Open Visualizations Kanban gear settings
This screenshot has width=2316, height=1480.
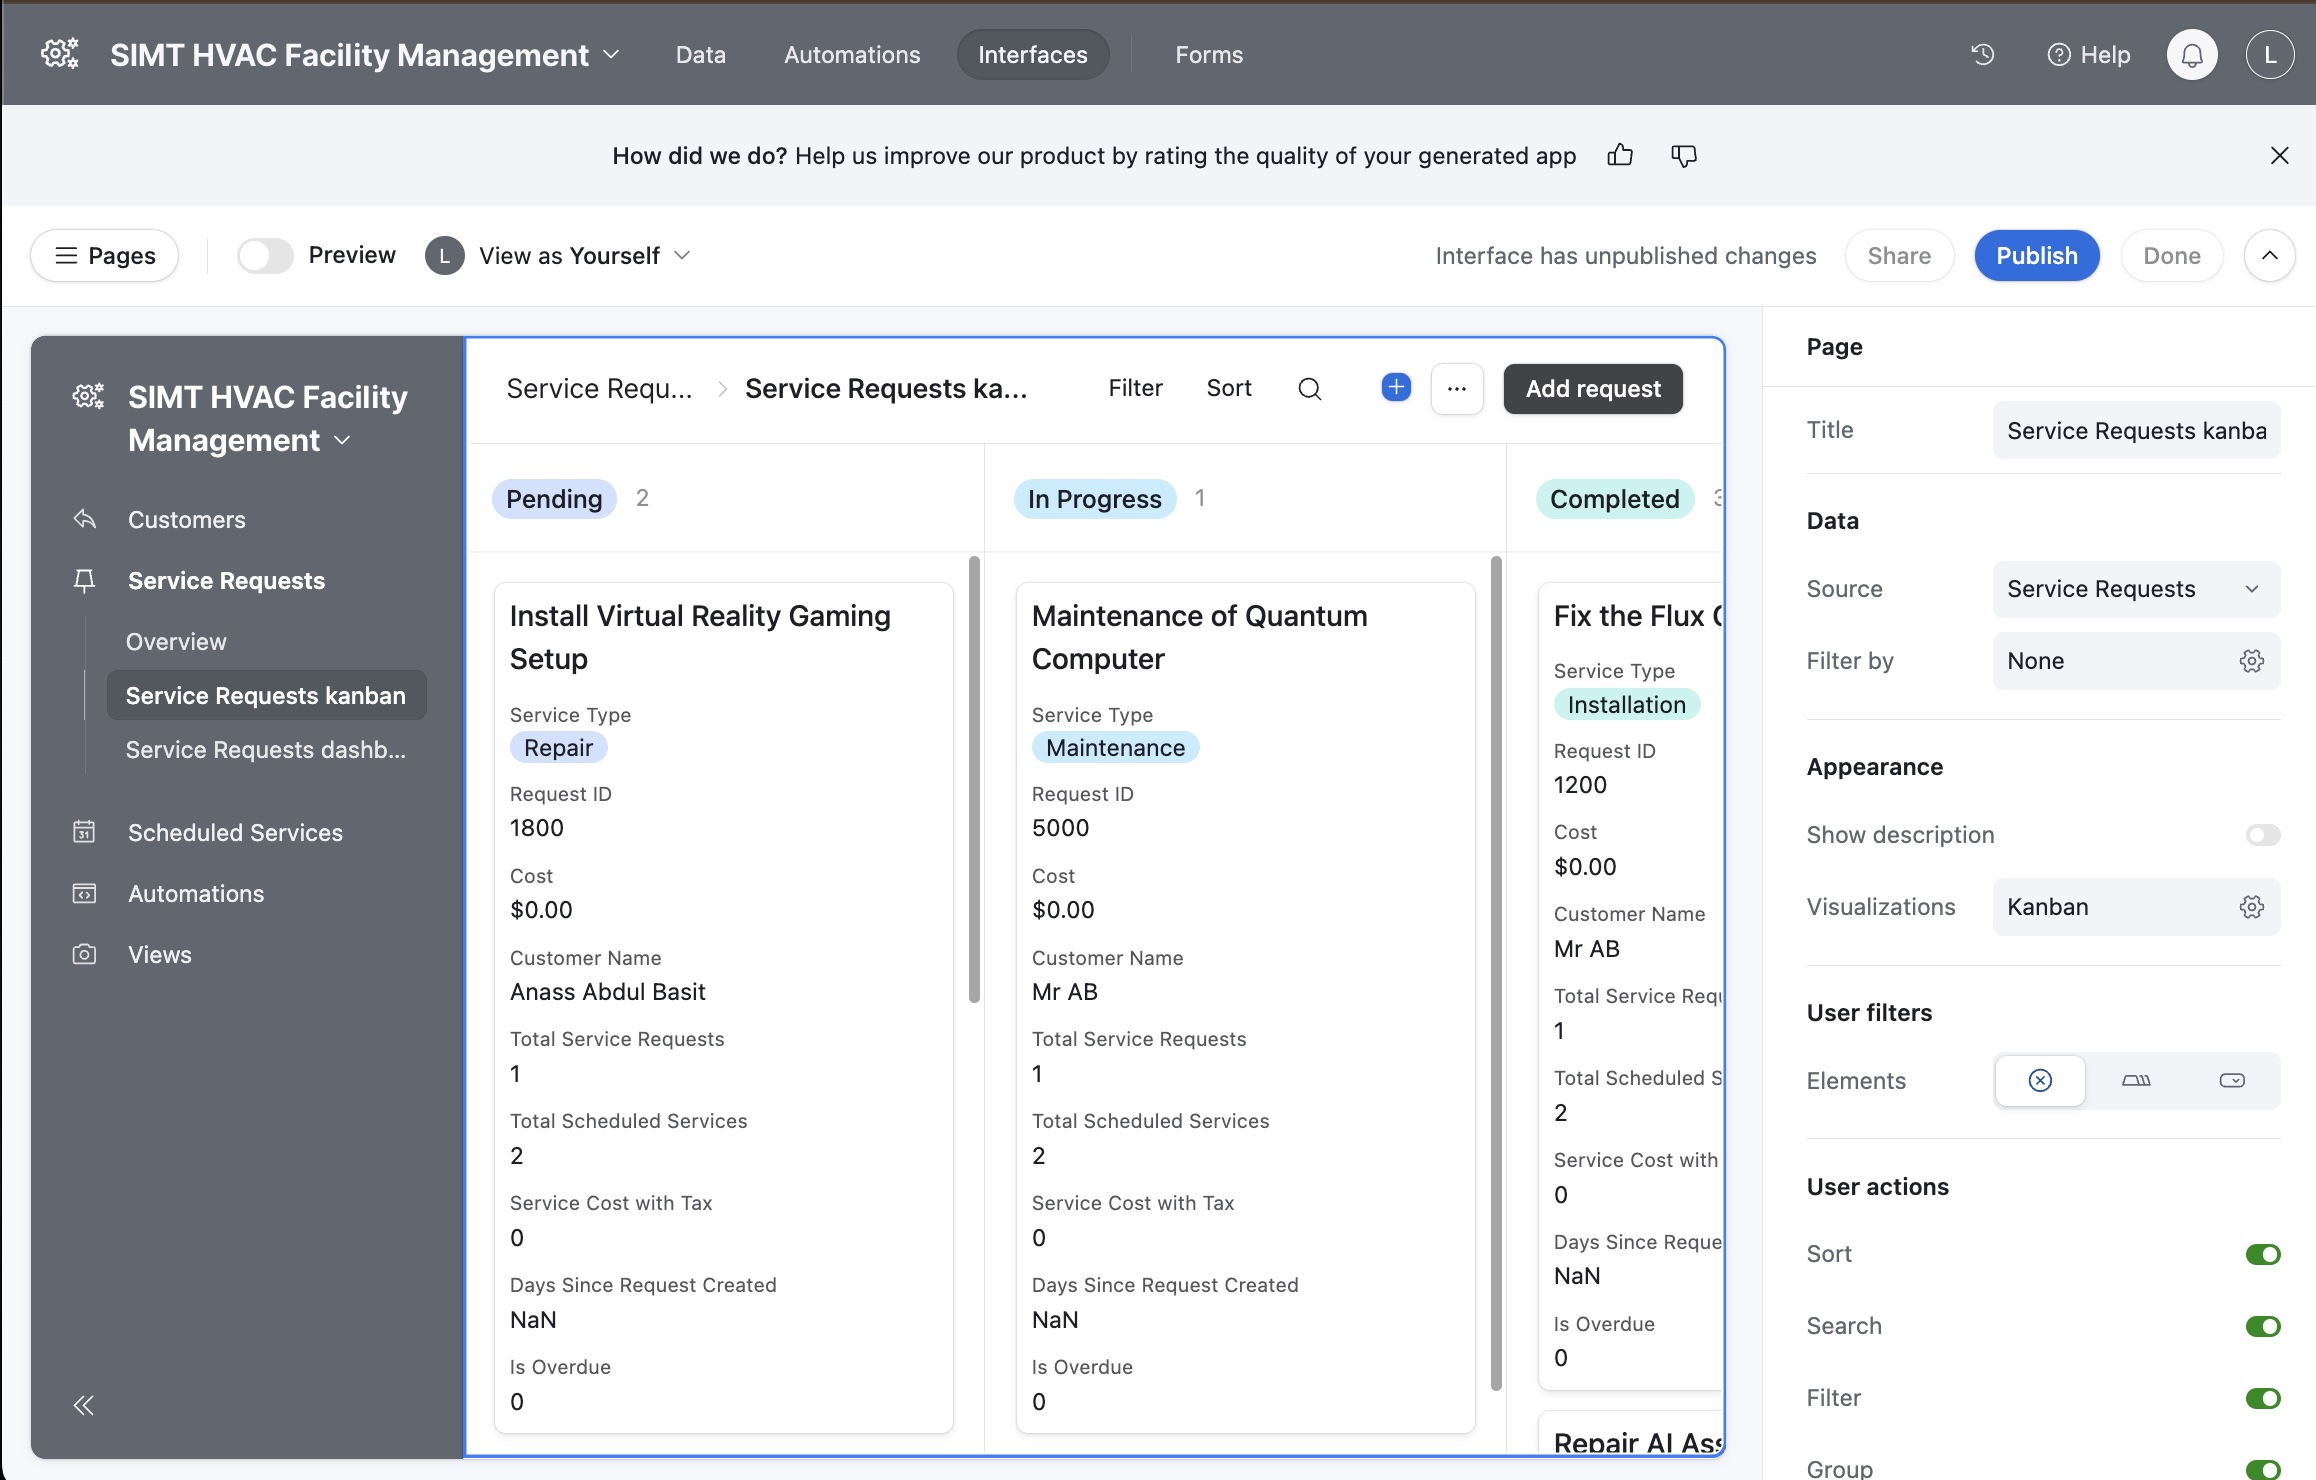tap(2251, 907)
